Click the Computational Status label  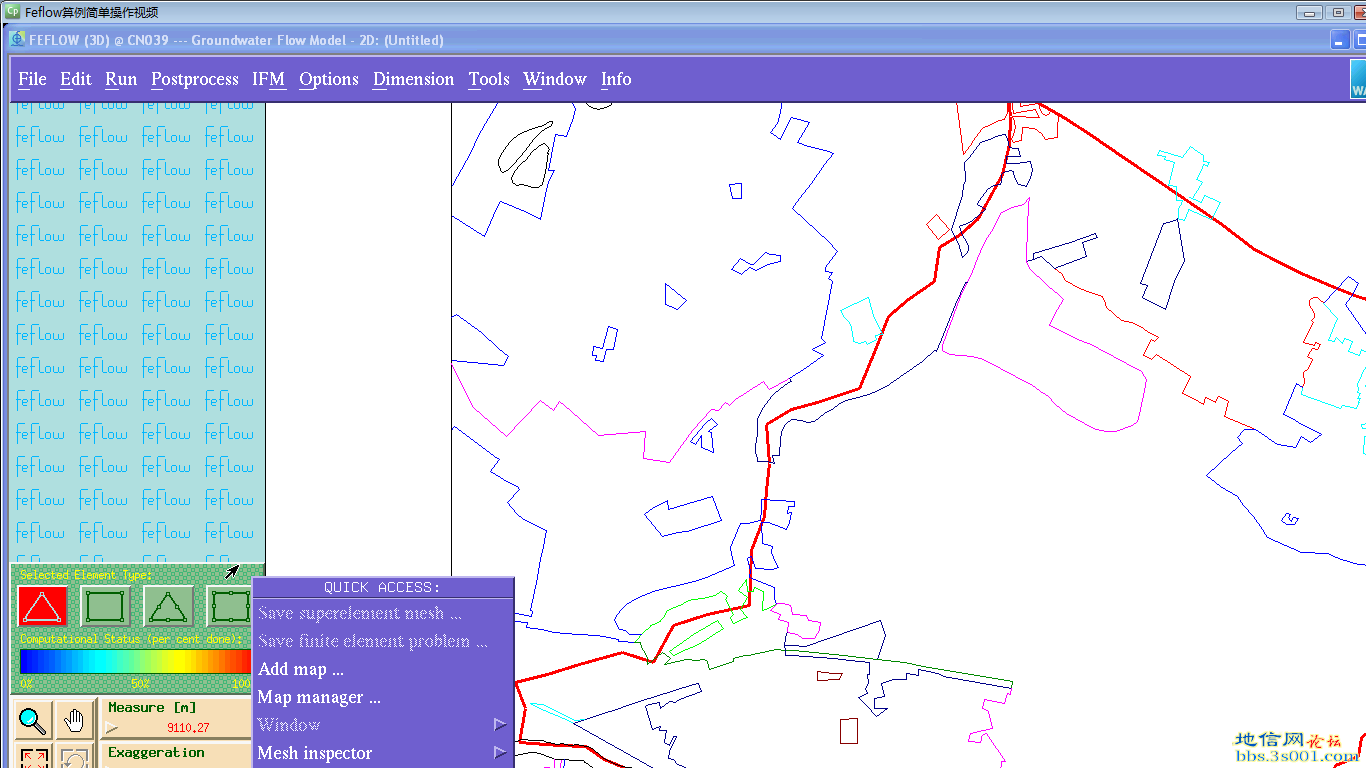[131, 639]
